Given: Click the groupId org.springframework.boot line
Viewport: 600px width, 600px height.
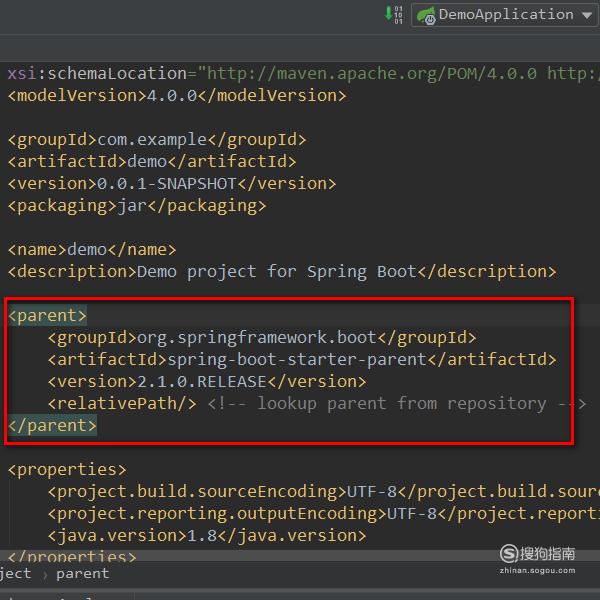Looking at the screenshot, I should [262, 338].
